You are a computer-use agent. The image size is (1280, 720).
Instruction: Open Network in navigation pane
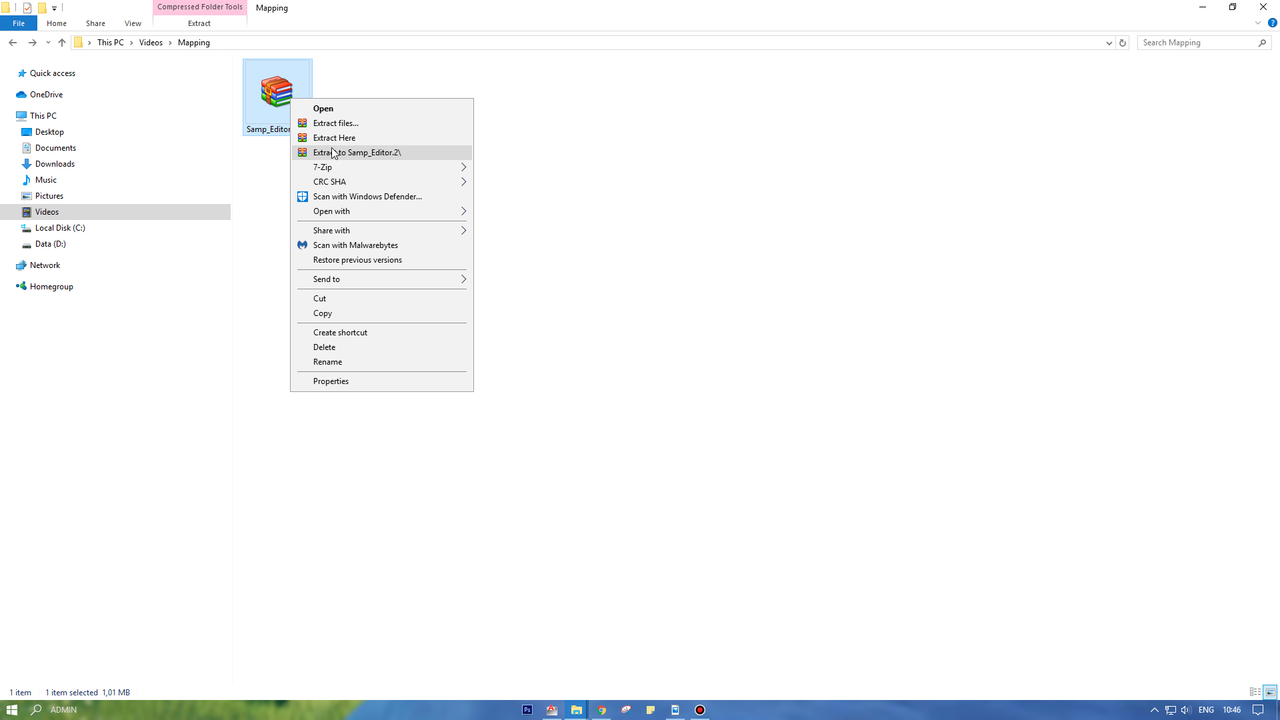click(45, 265)
